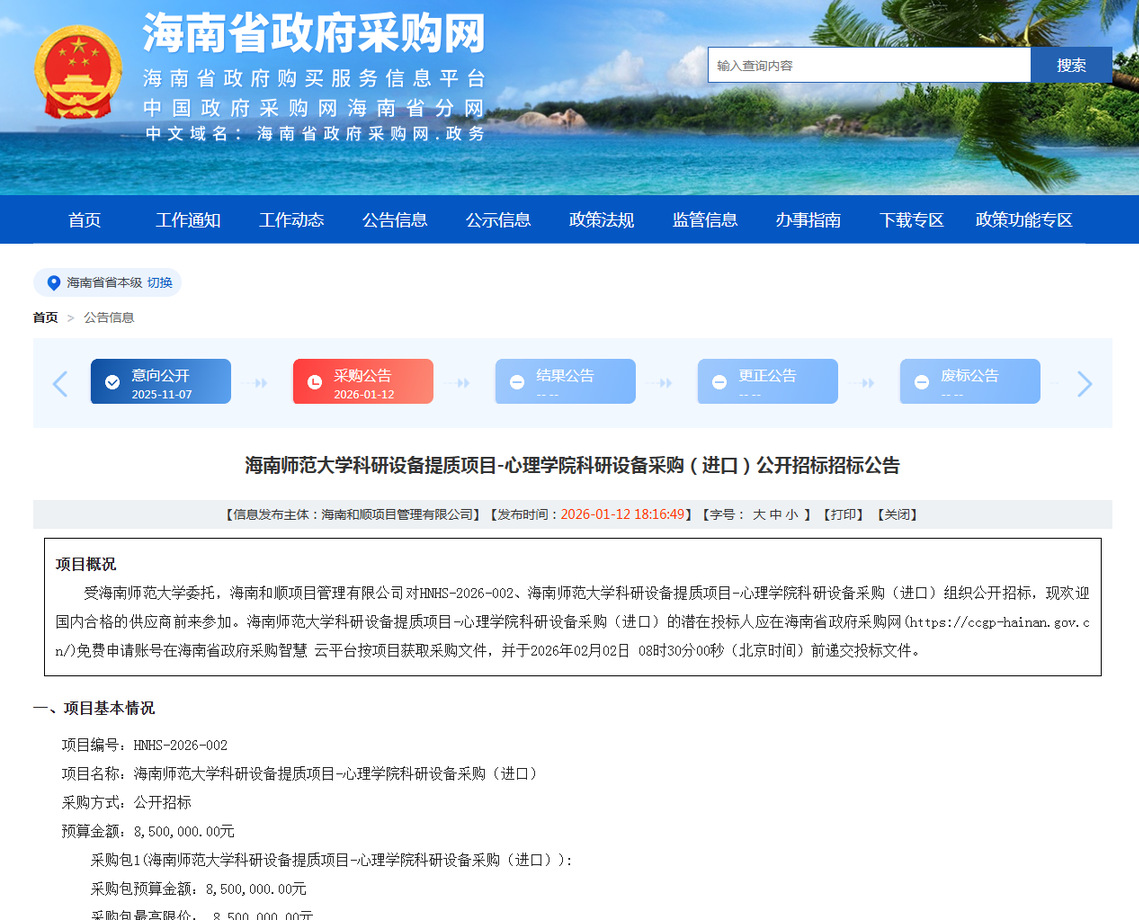Switch region via 切换 link
Viewport: 1139px width, 920px height.
[160, 283]
